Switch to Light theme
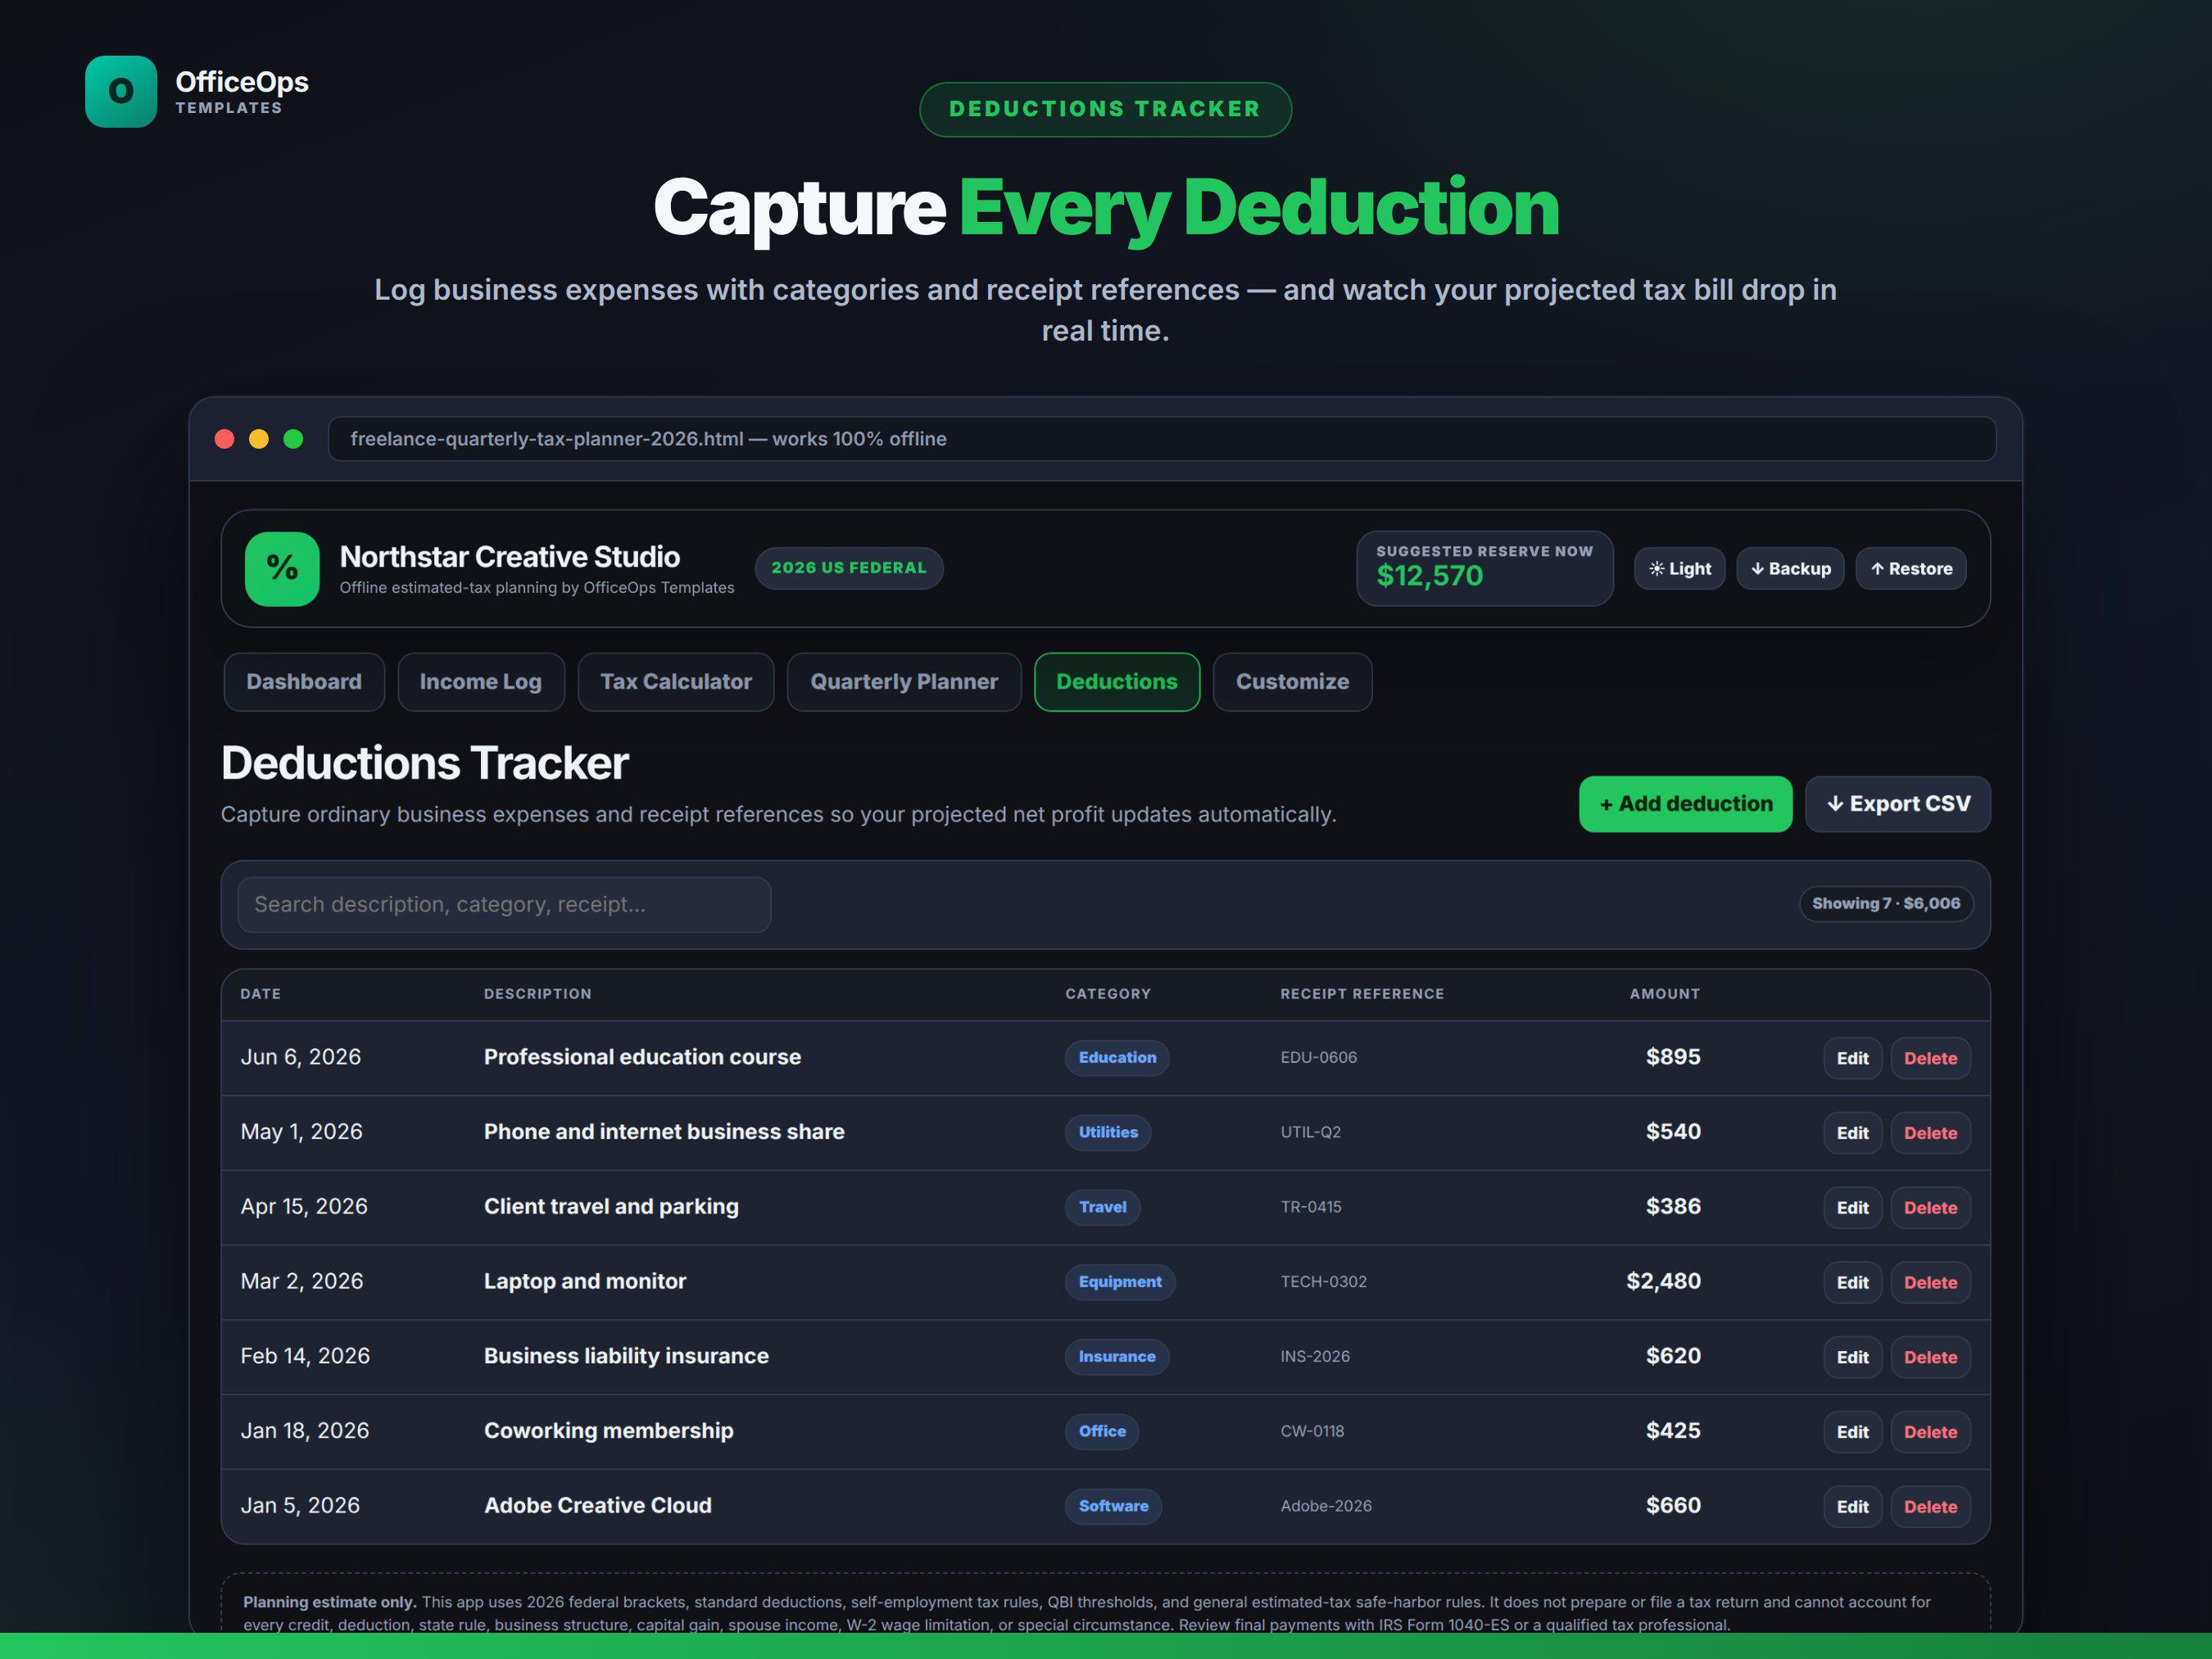Viewport: 2212px width, 1659px height. tap(1679, 568)
